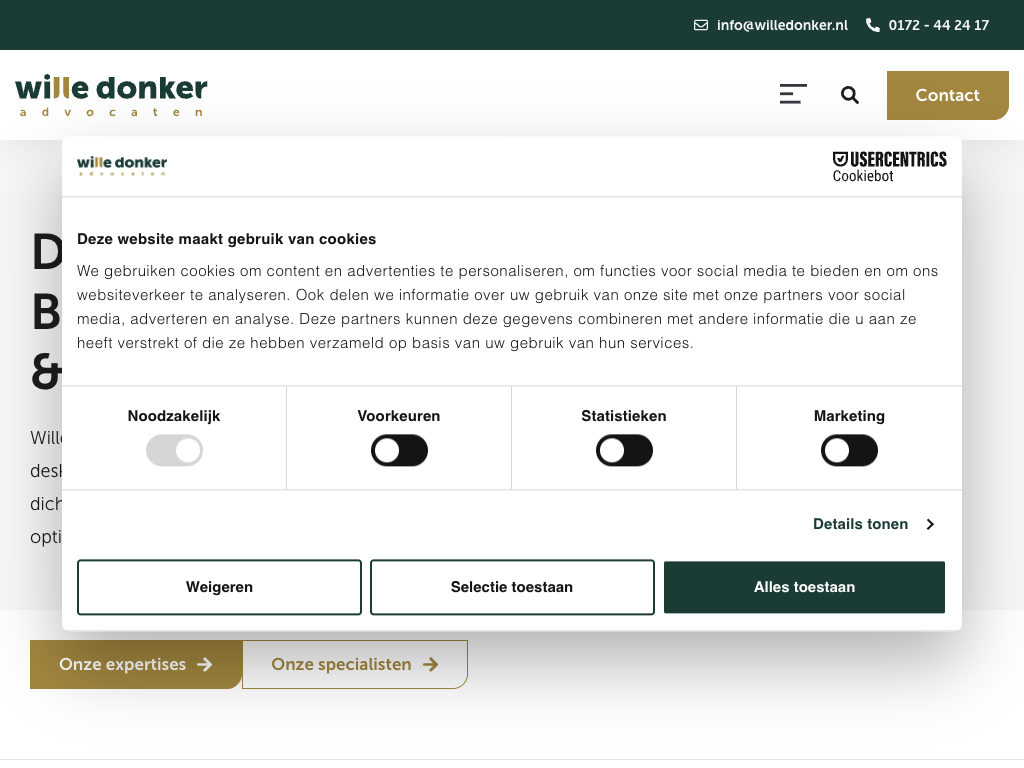Screen dimensions: 1024x768
Task: Click the Statistieken label
Action: (624, 416)
